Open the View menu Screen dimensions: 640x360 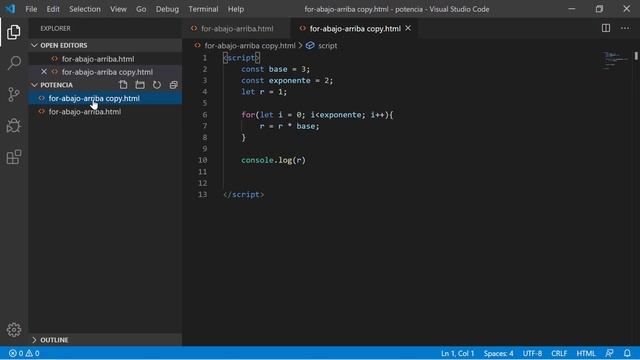(118, 9)
